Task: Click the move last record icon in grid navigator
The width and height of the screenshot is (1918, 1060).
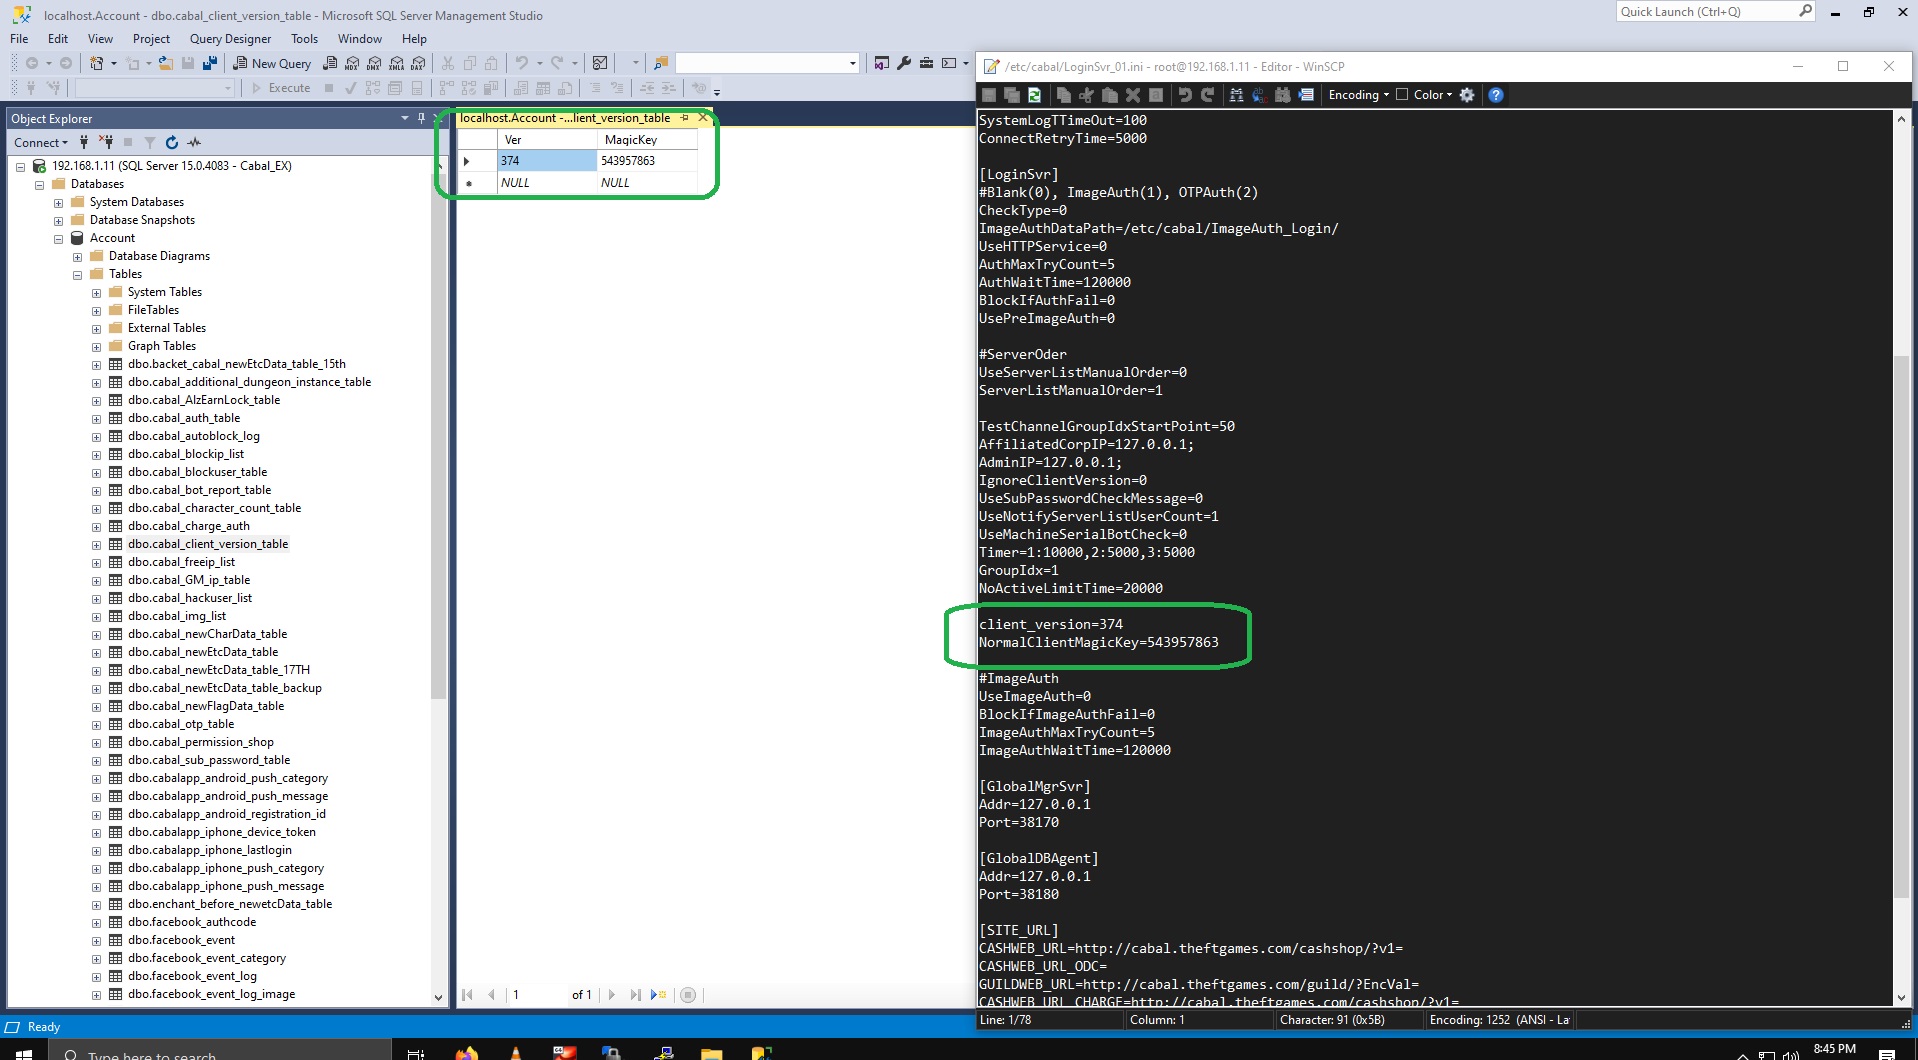Action: pyautogui.click(x=635, y=995)
